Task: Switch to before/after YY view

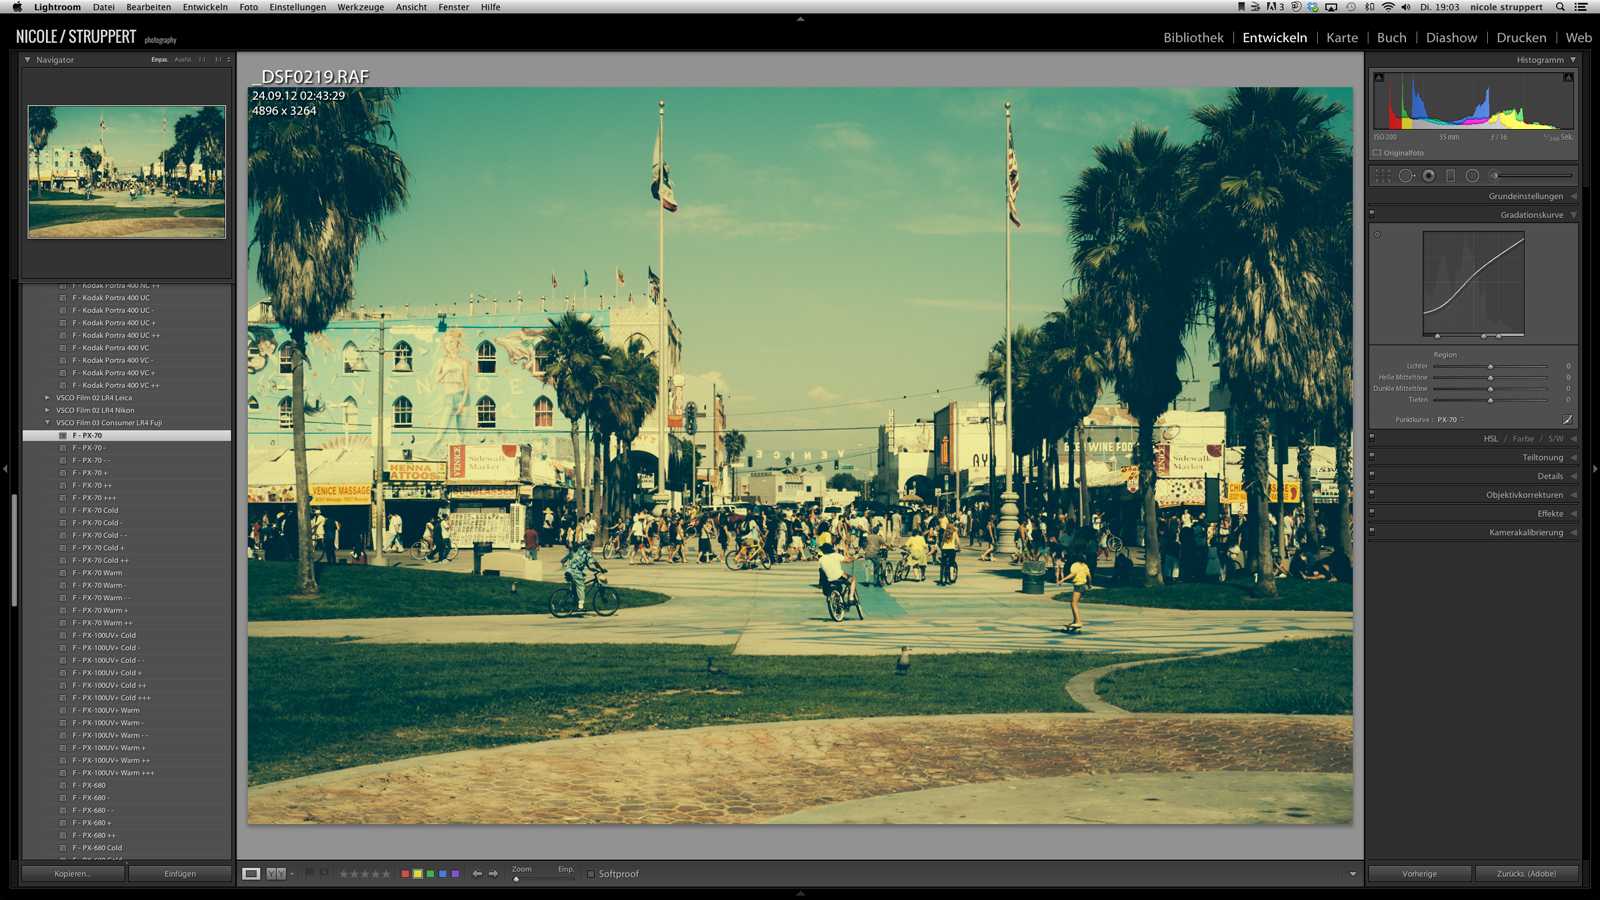Action: (x=276, y=874)
